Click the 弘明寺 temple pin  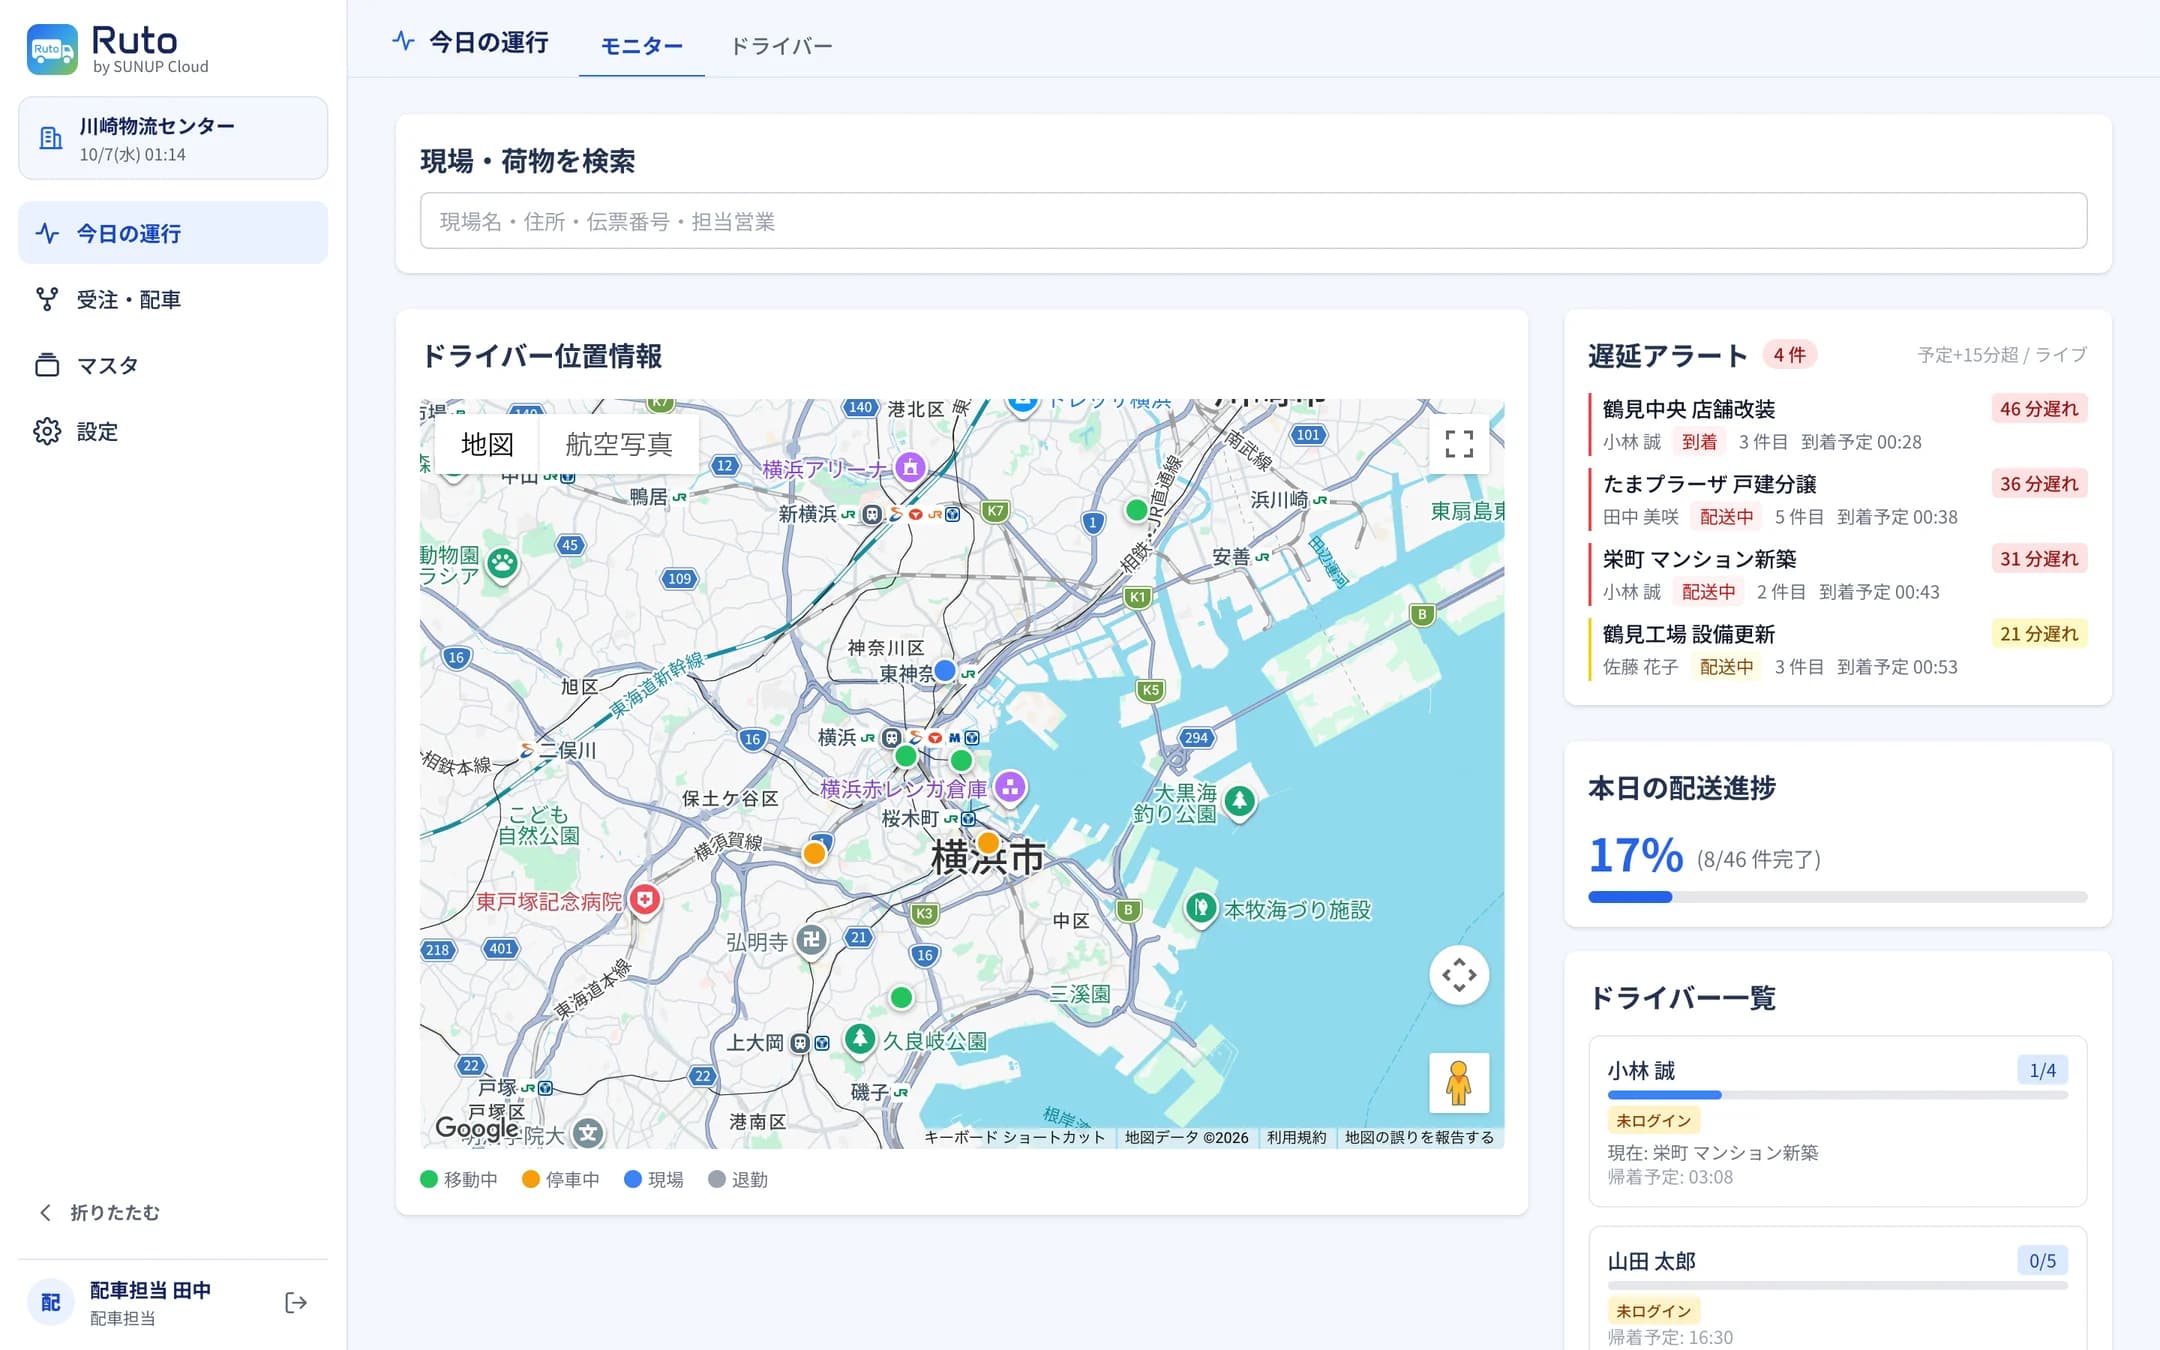tap(812, 941)
